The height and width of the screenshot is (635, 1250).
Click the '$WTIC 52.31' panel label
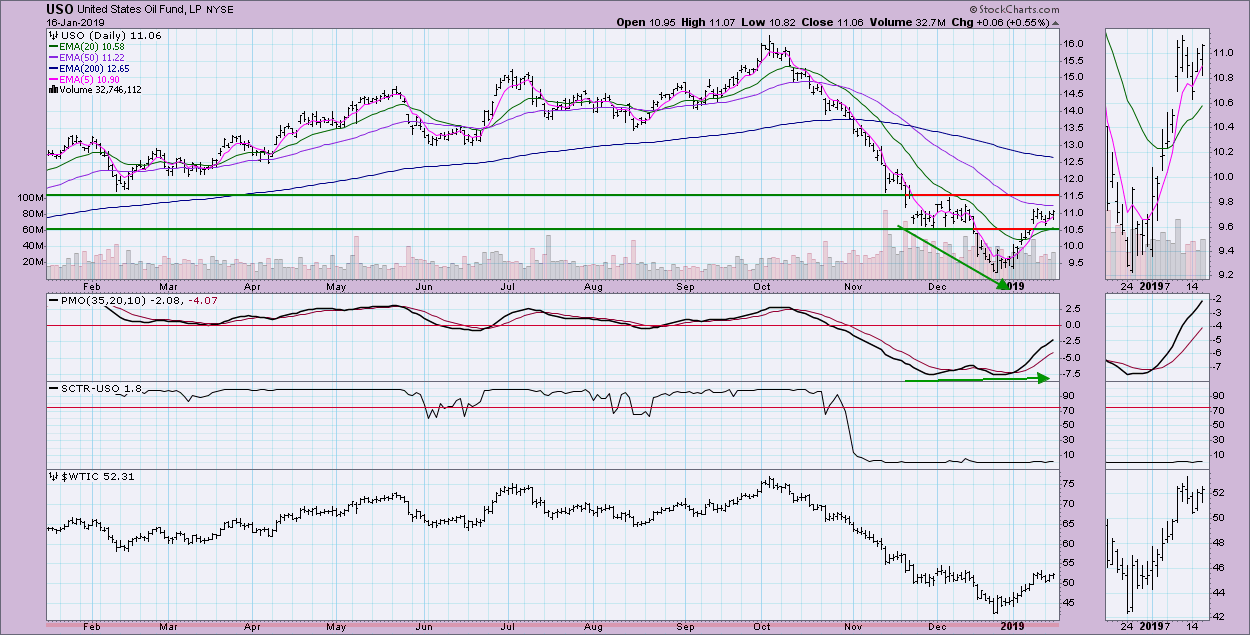97,477
